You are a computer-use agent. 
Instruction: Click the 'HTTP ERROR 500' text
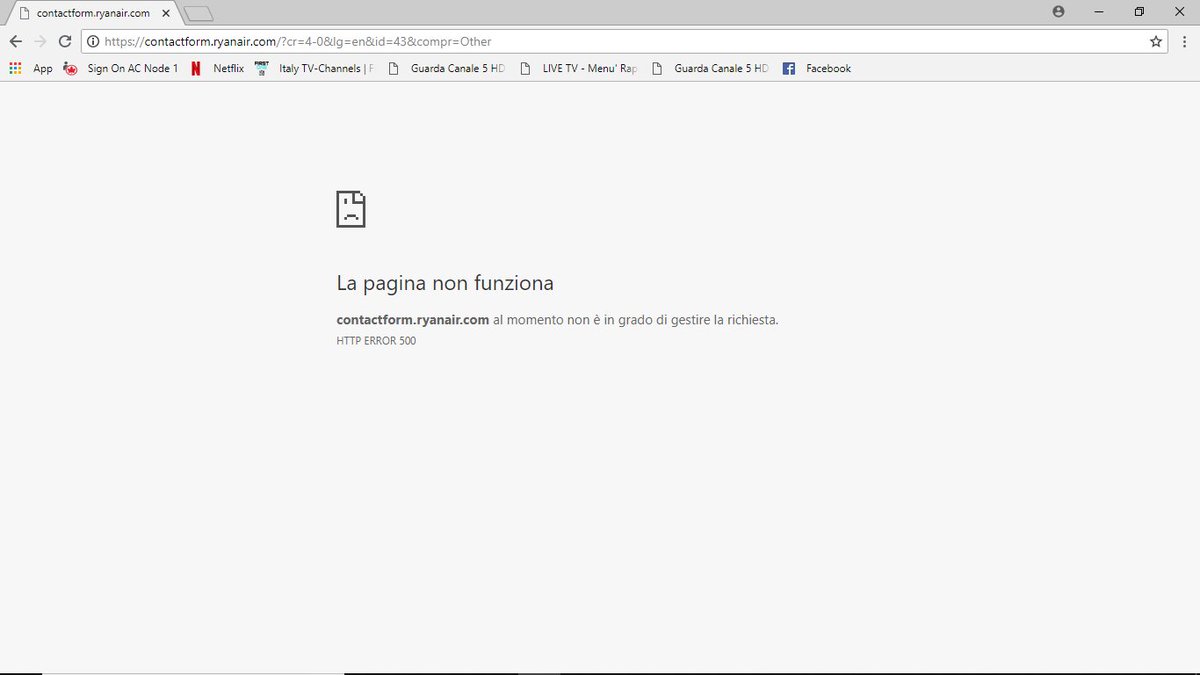click(376, 341)
